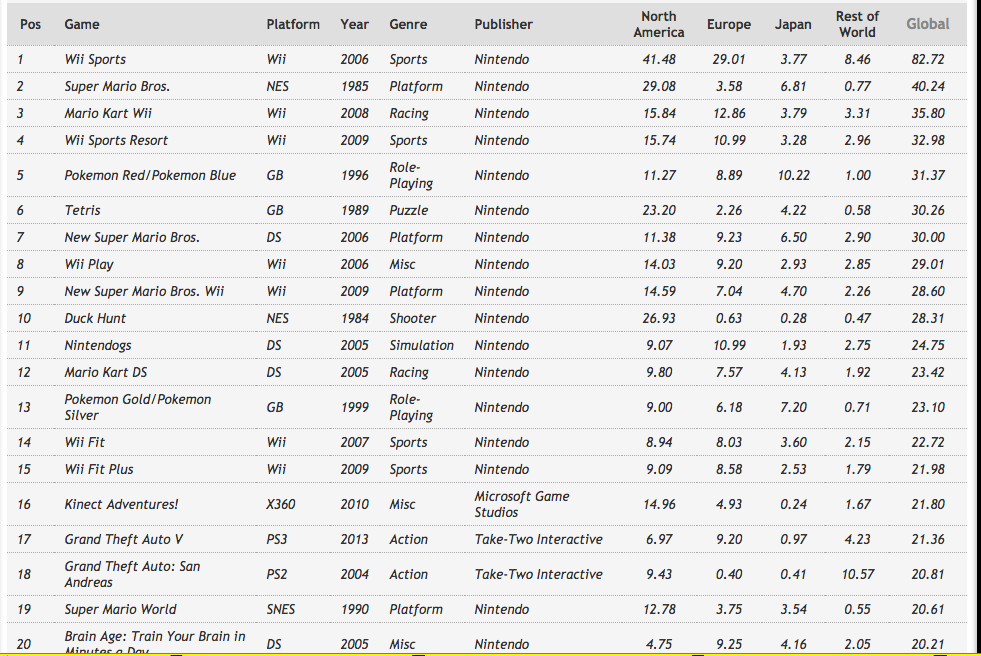Click the Tetris game title
Screen dimensions: 981x656
click(x=82, y=211)
